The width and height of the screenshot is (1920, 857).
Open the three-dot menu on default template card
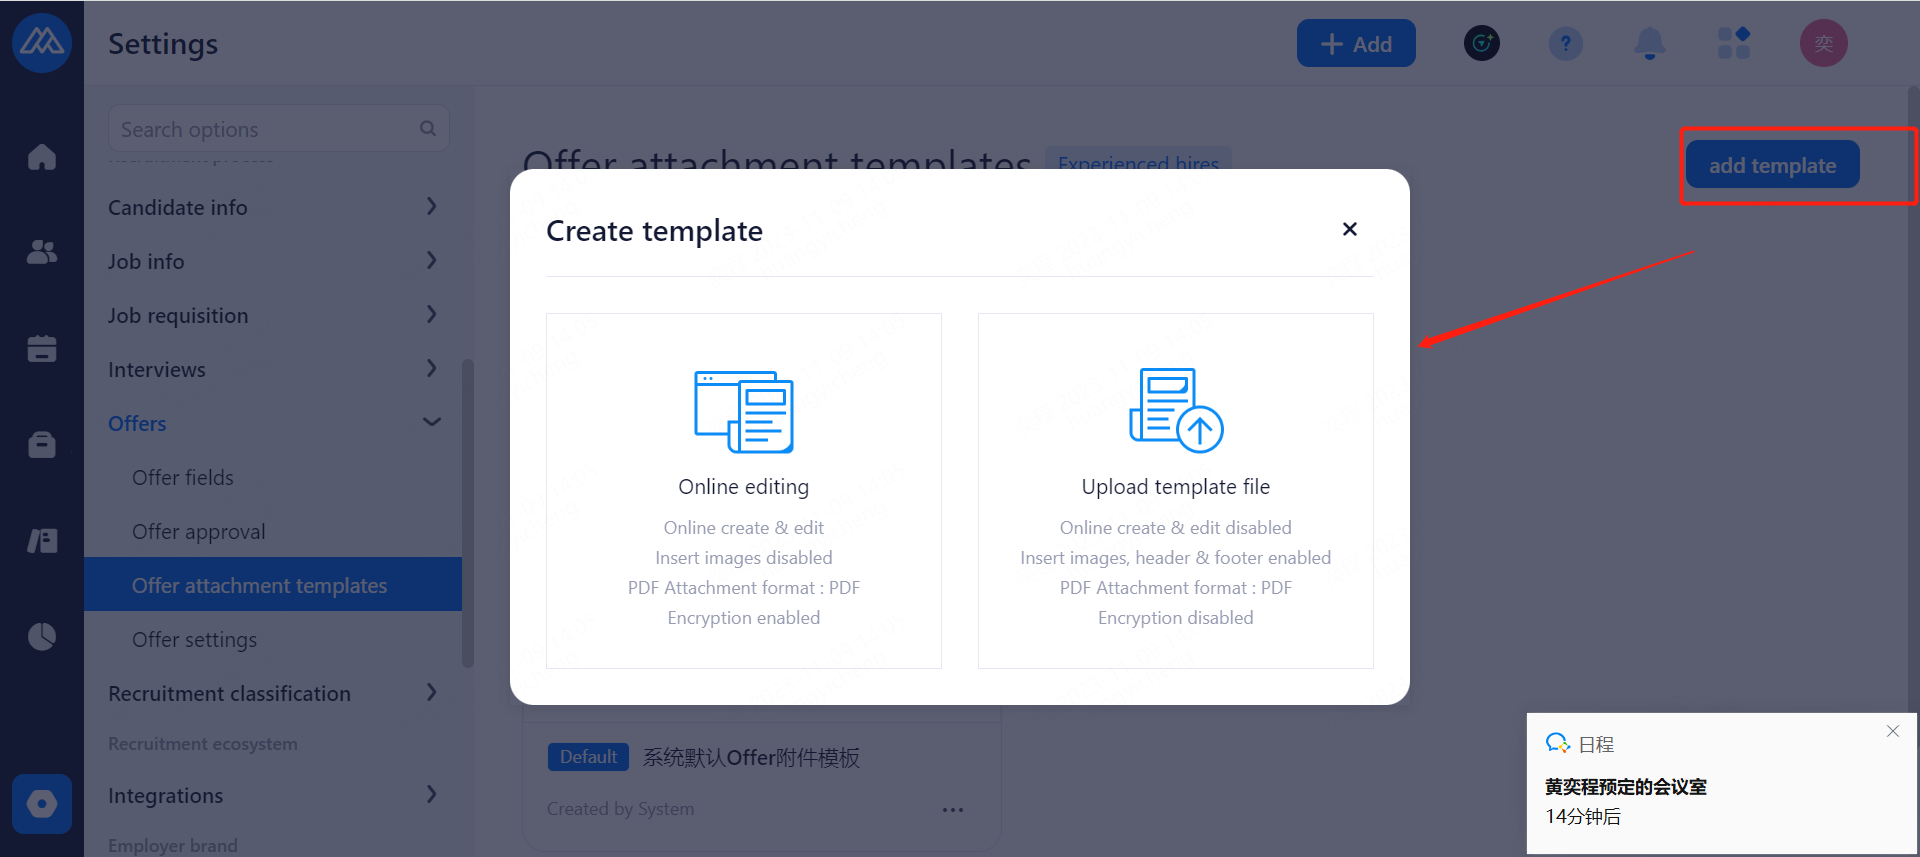[953, 809]
